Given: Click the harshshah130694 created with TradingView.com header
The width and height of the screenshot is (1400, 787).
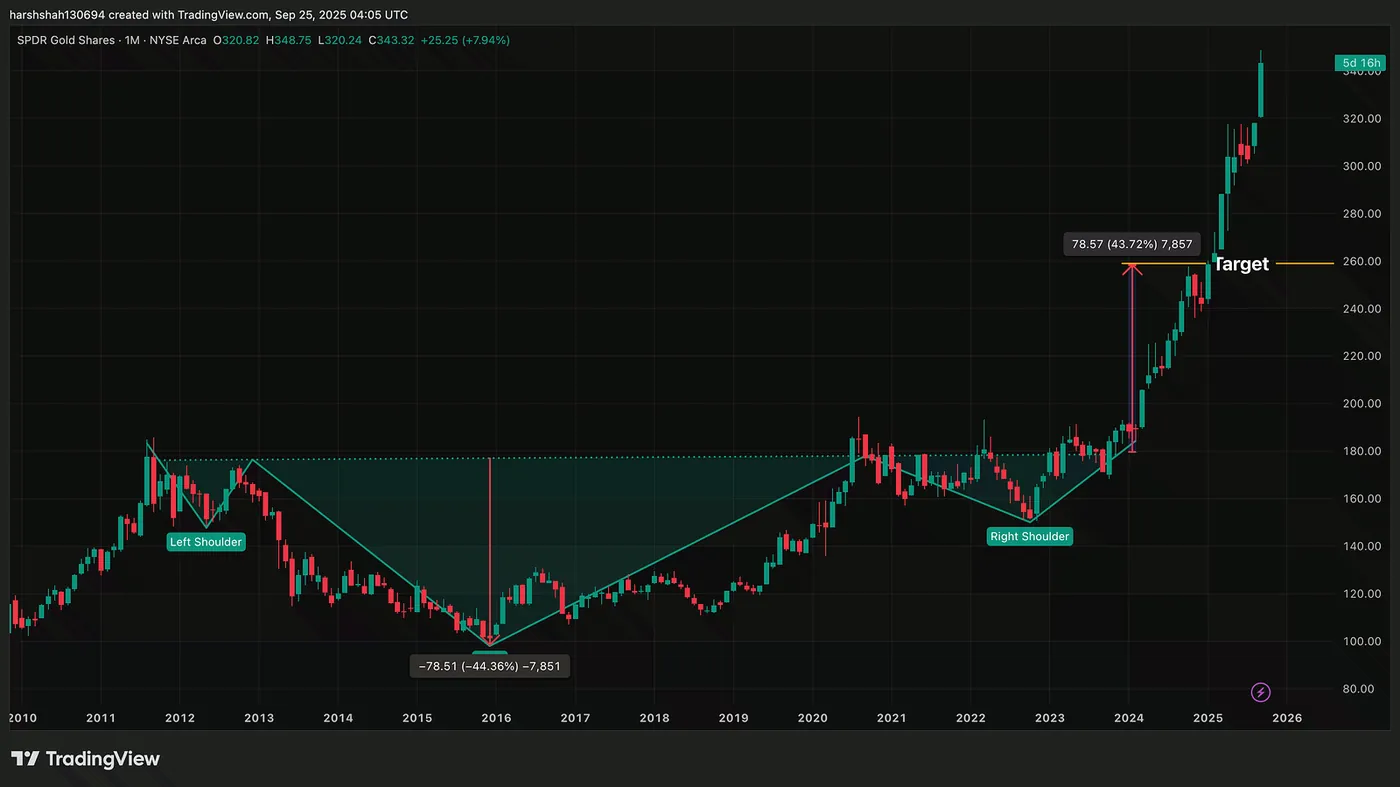Looking at the screenshot, I should (209, 15).
